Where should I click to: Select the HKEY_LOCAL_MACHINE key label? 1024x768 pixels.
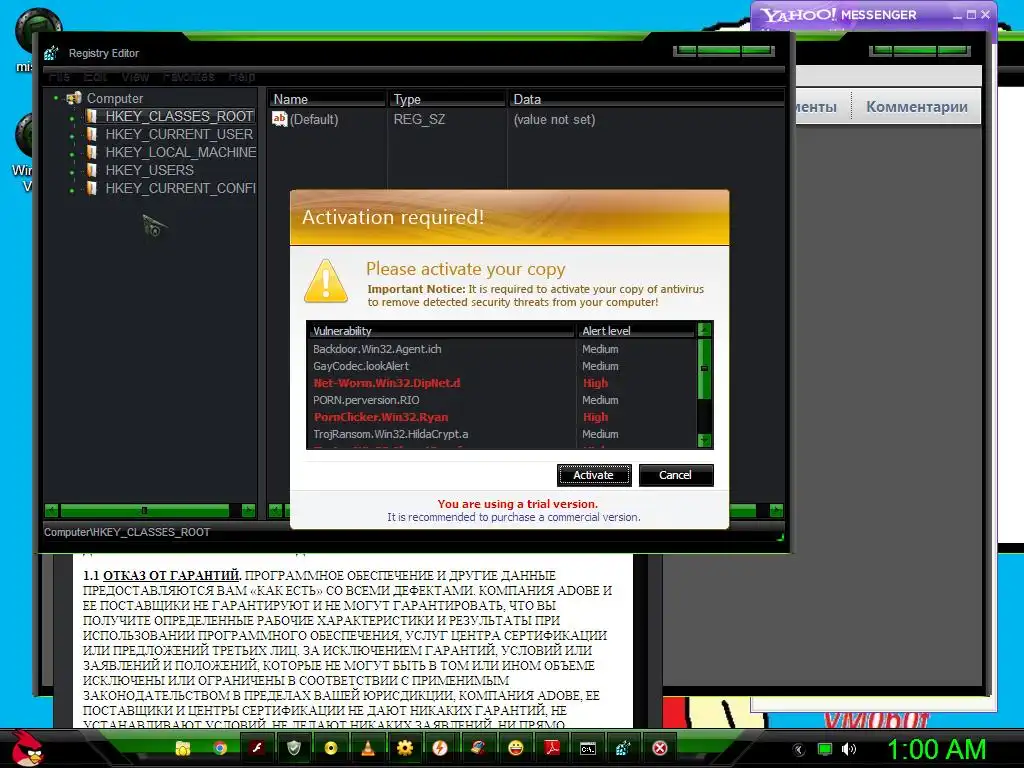pos(181,152)
